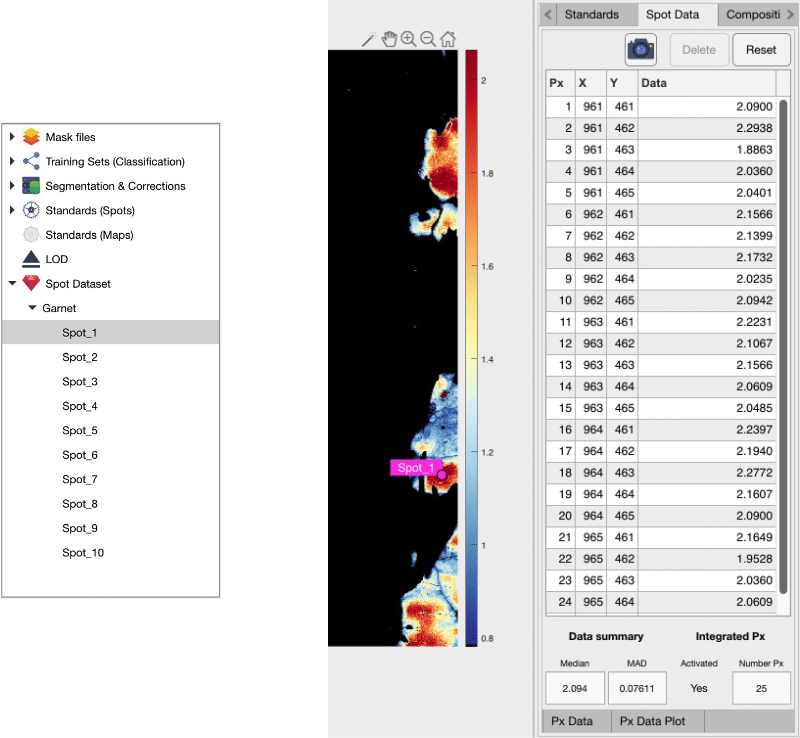Click the camera snapshot icon
The height and width of the screenshot is (738, 800).
pyautogui.click(x=640, y=49)
